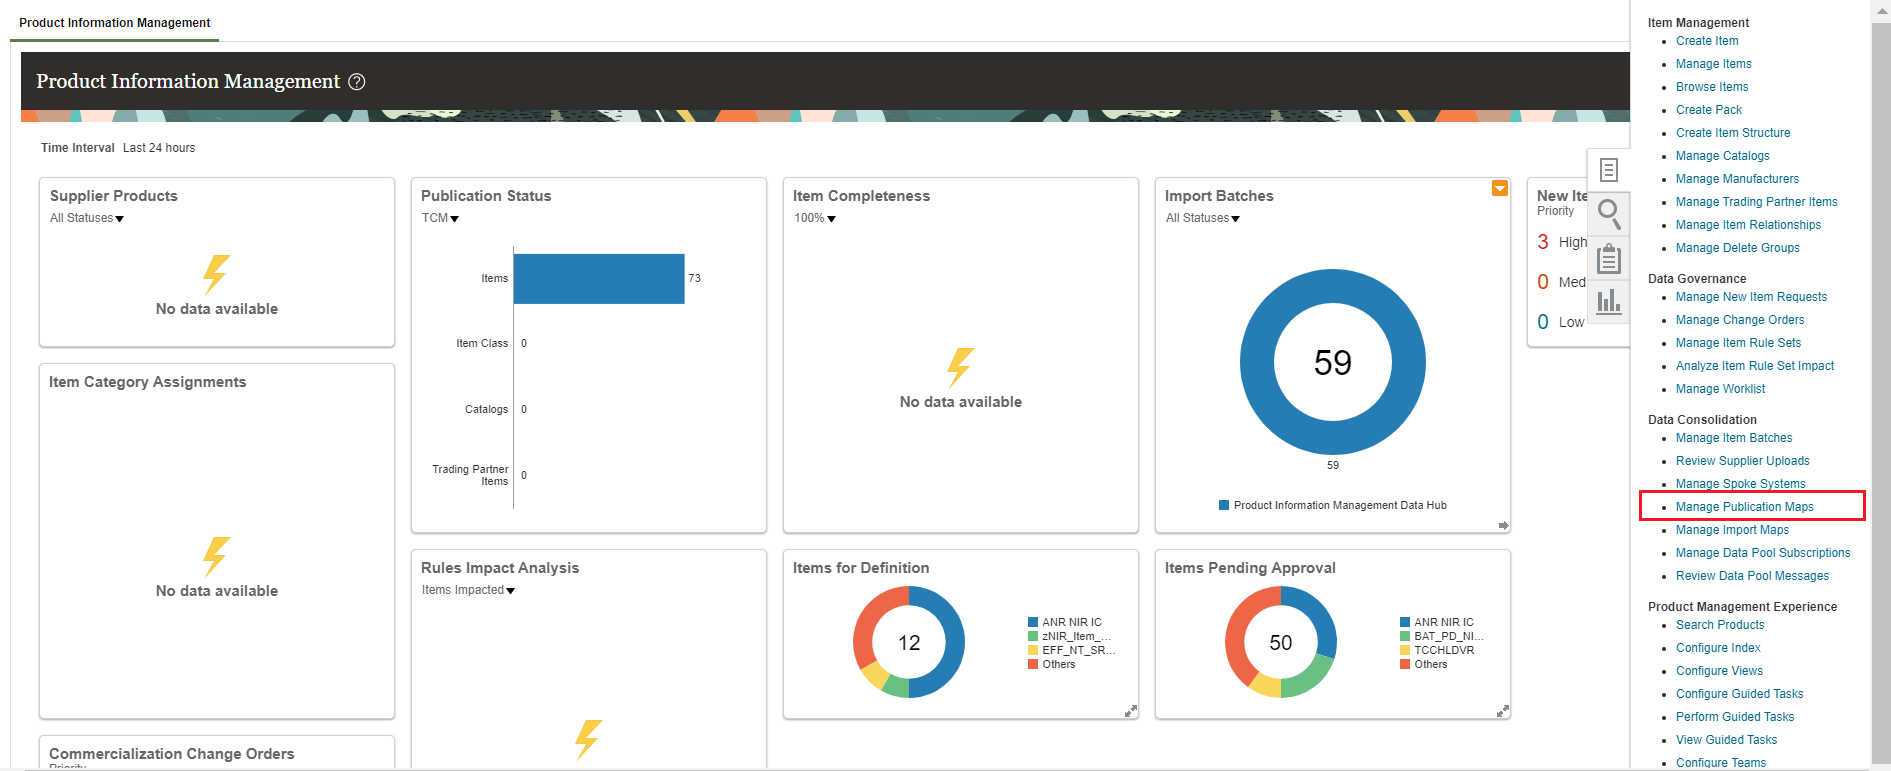The image size is (1891, 771).
Task: Open the Configure Views link
Action: 1719,671
